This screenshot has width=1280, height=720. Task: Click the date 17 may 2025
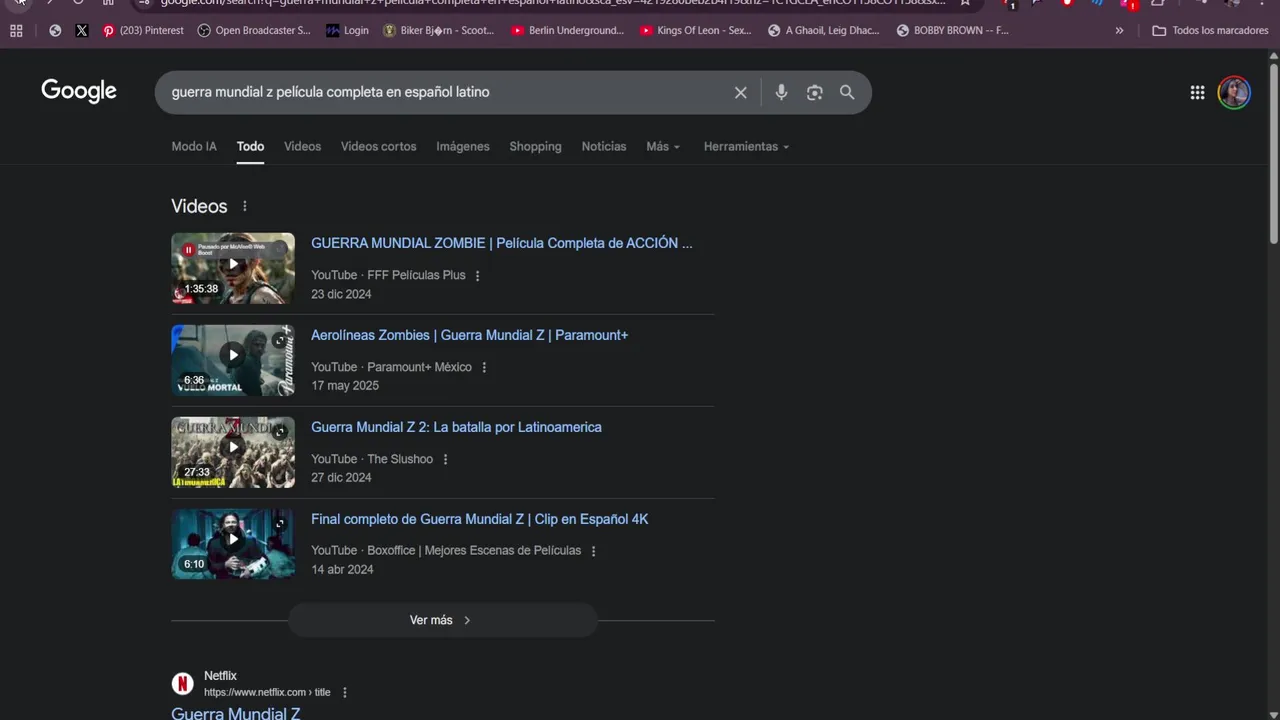click(345, 386)
